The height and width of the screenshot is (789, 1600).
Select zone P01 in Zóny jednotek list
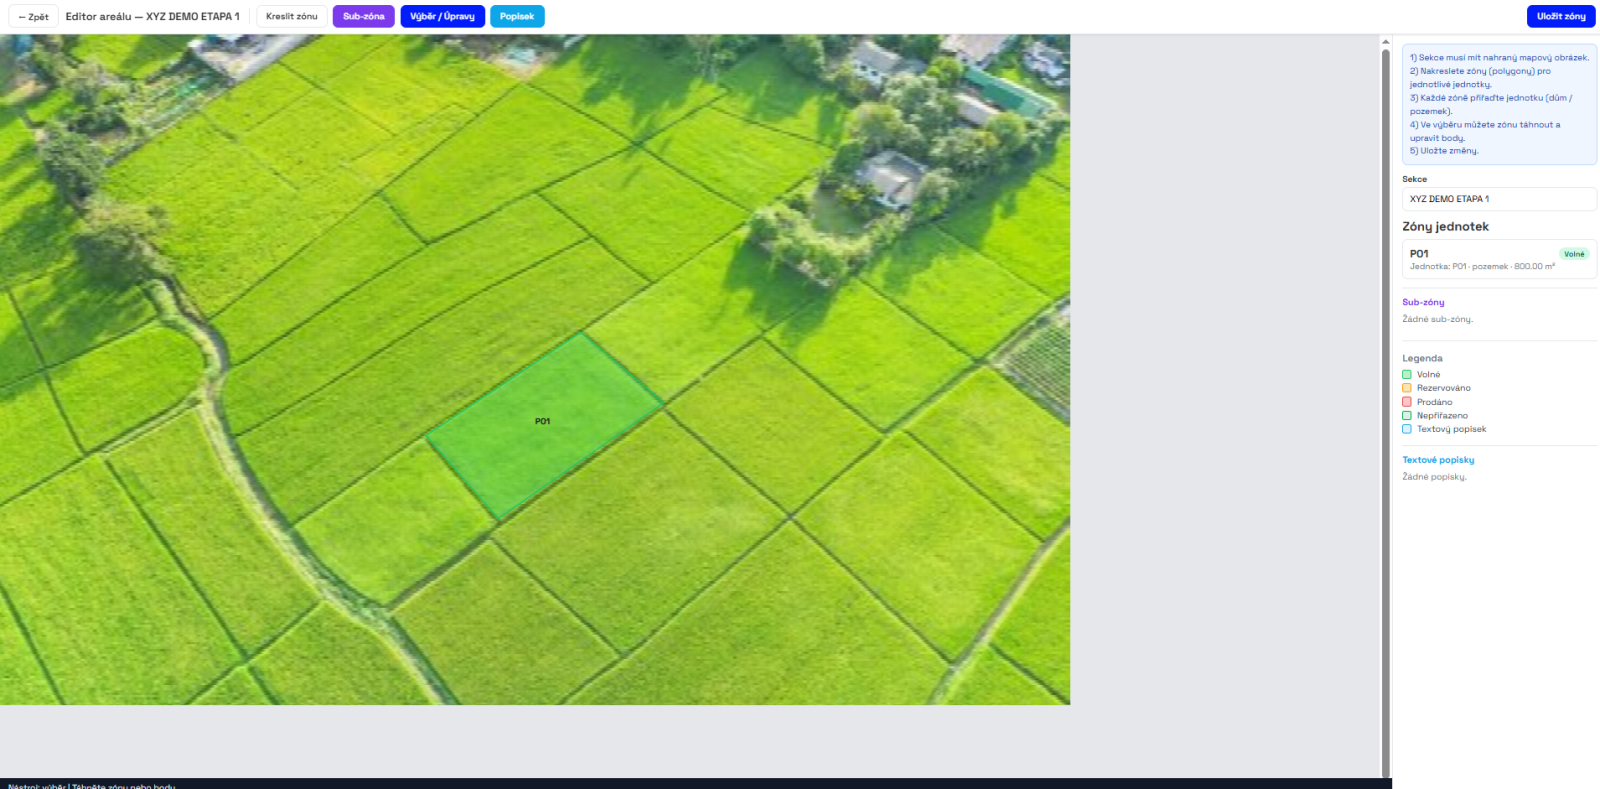[1480, 259]
